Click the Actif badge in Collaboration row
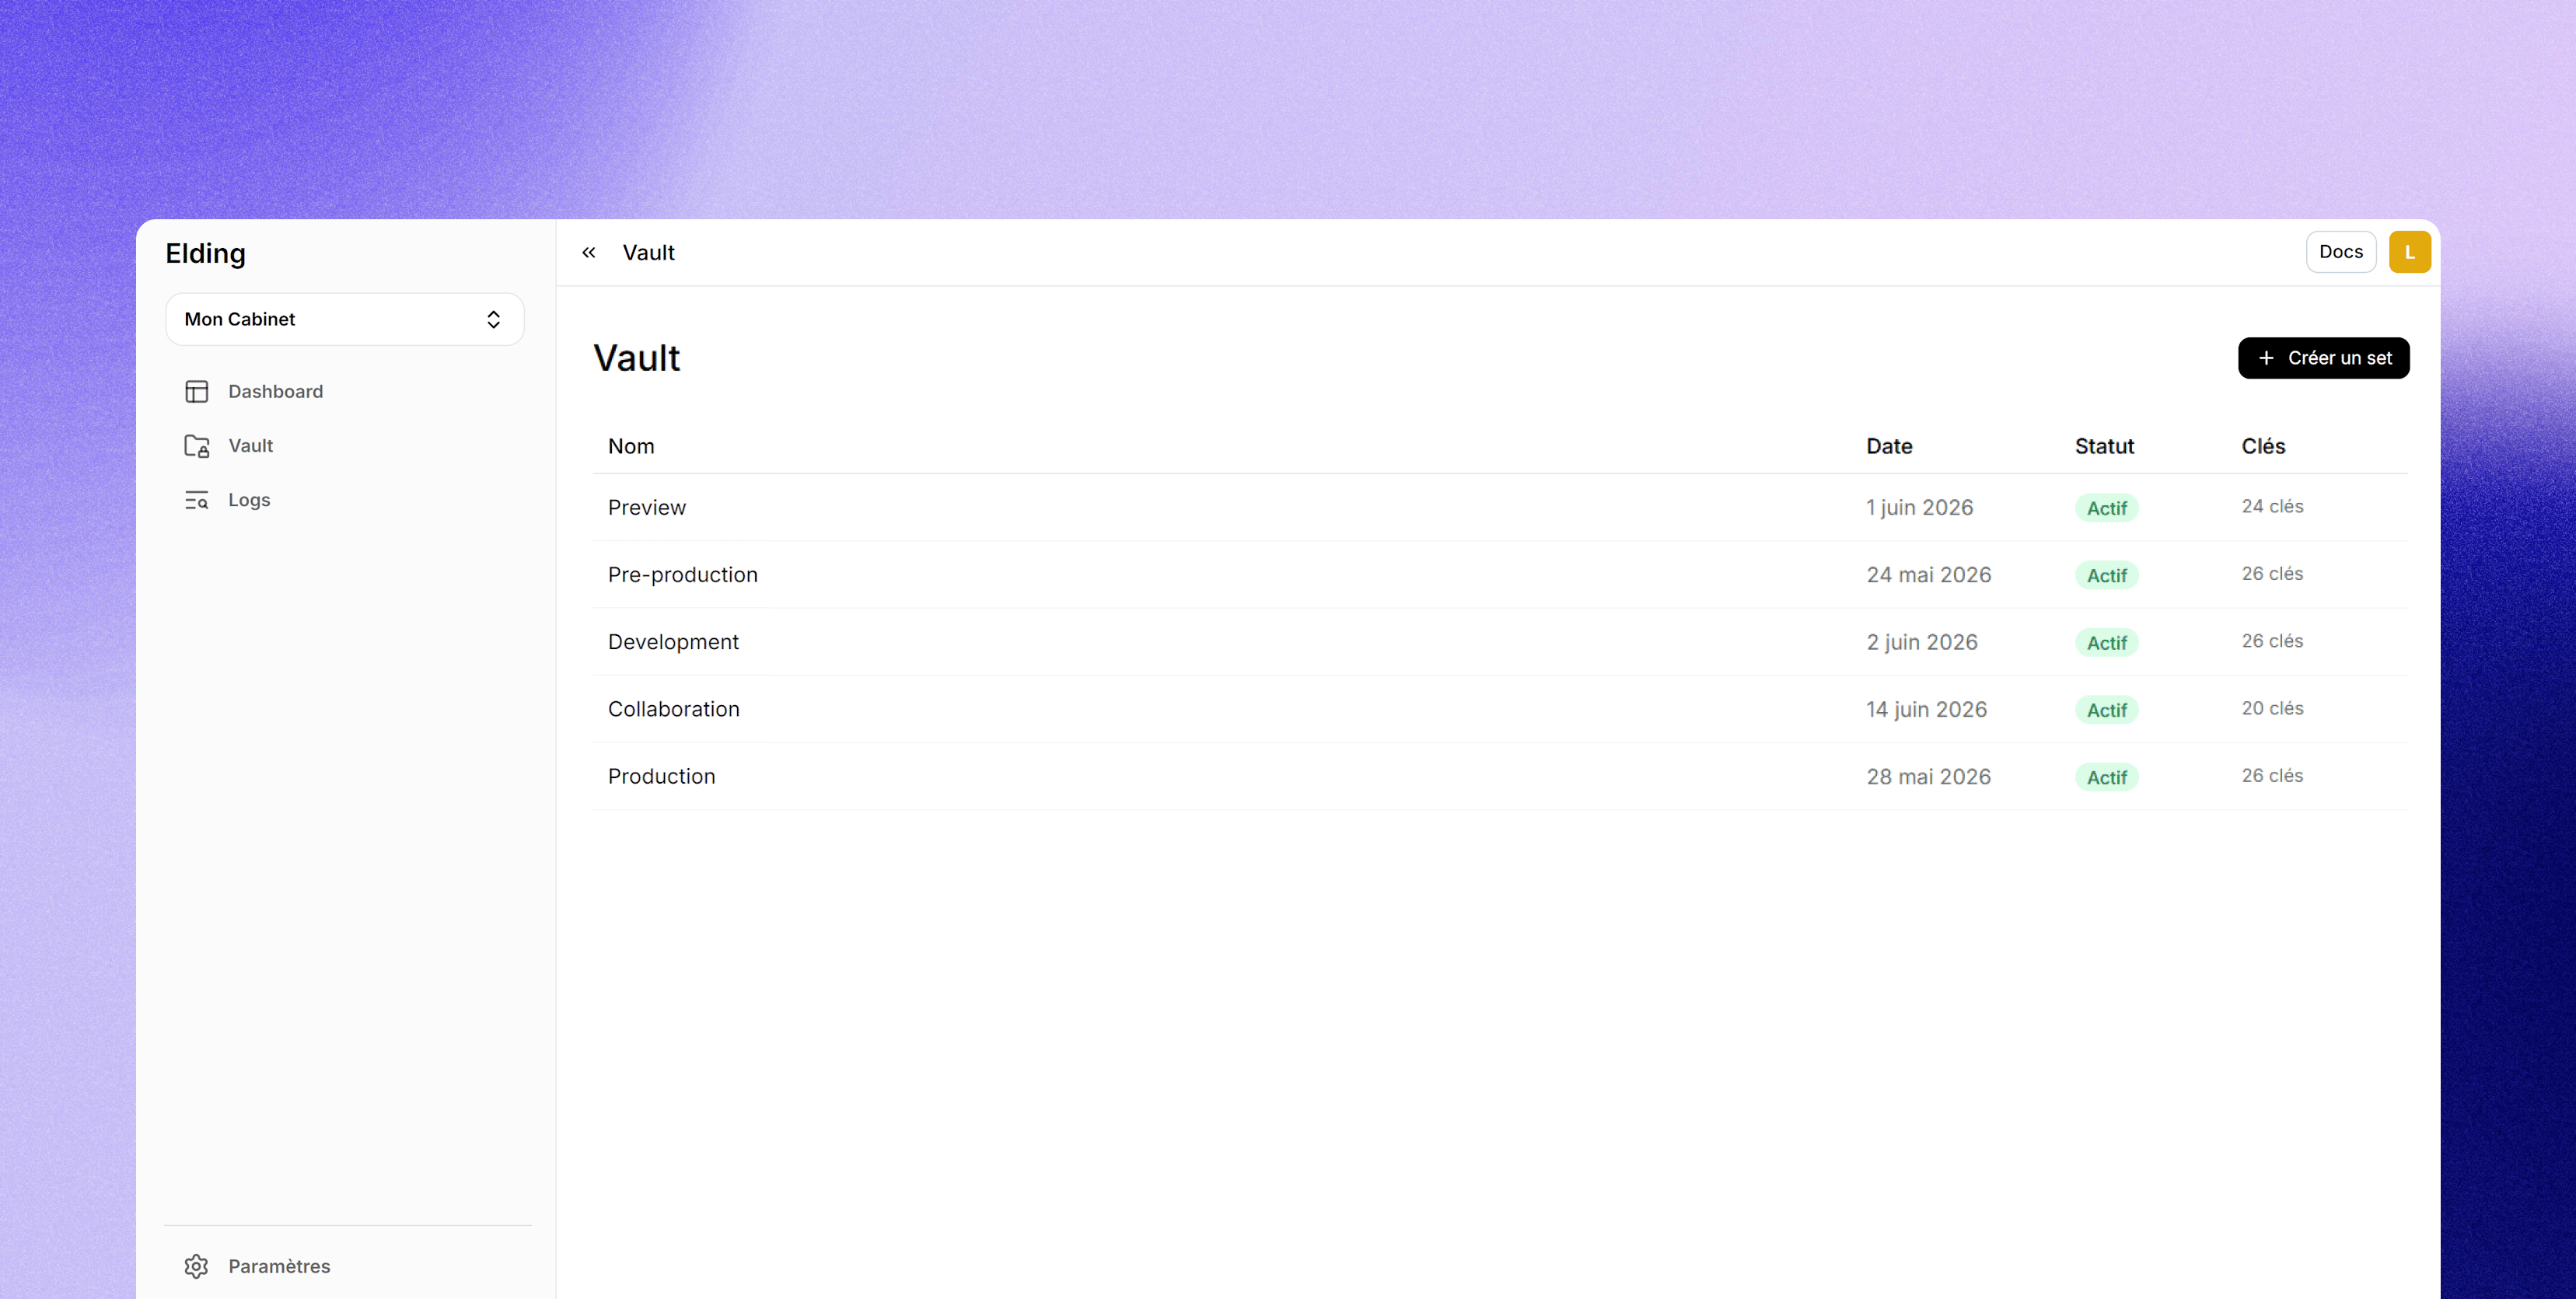The image size is (2576, 1299). [x=2106, y=709]
